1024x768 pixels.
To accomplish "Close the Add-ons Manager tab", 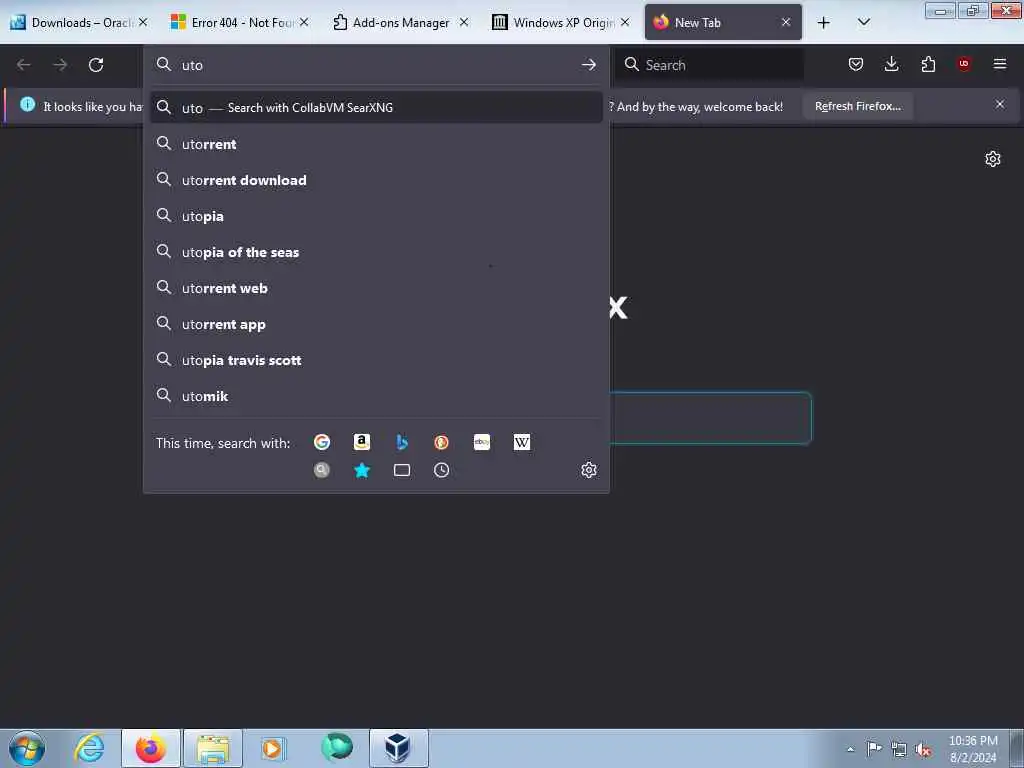I will point(464,22).
